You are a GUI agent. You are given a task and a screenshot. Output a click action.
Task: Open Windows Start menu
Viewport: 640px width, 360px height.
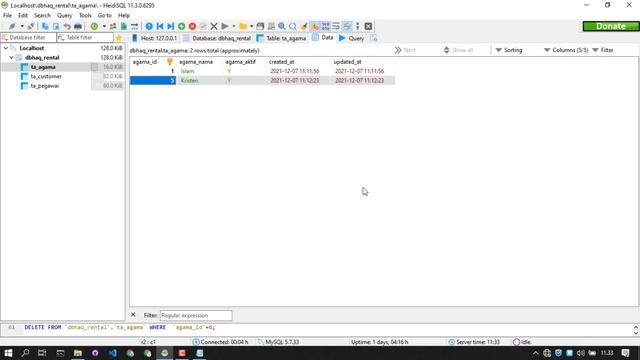(8, 353)
